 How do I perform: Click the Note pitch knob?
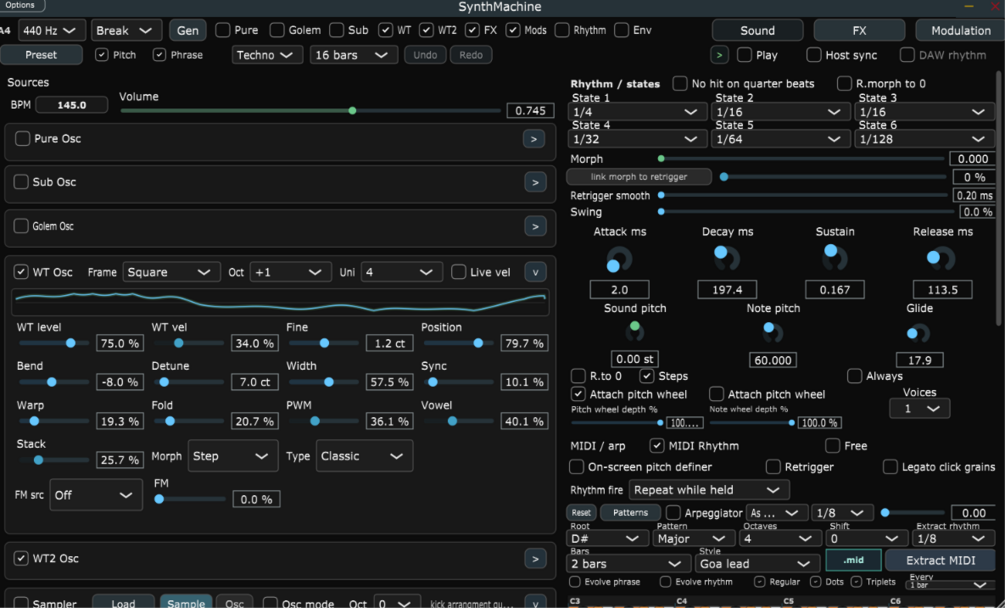tap(772, 331)
